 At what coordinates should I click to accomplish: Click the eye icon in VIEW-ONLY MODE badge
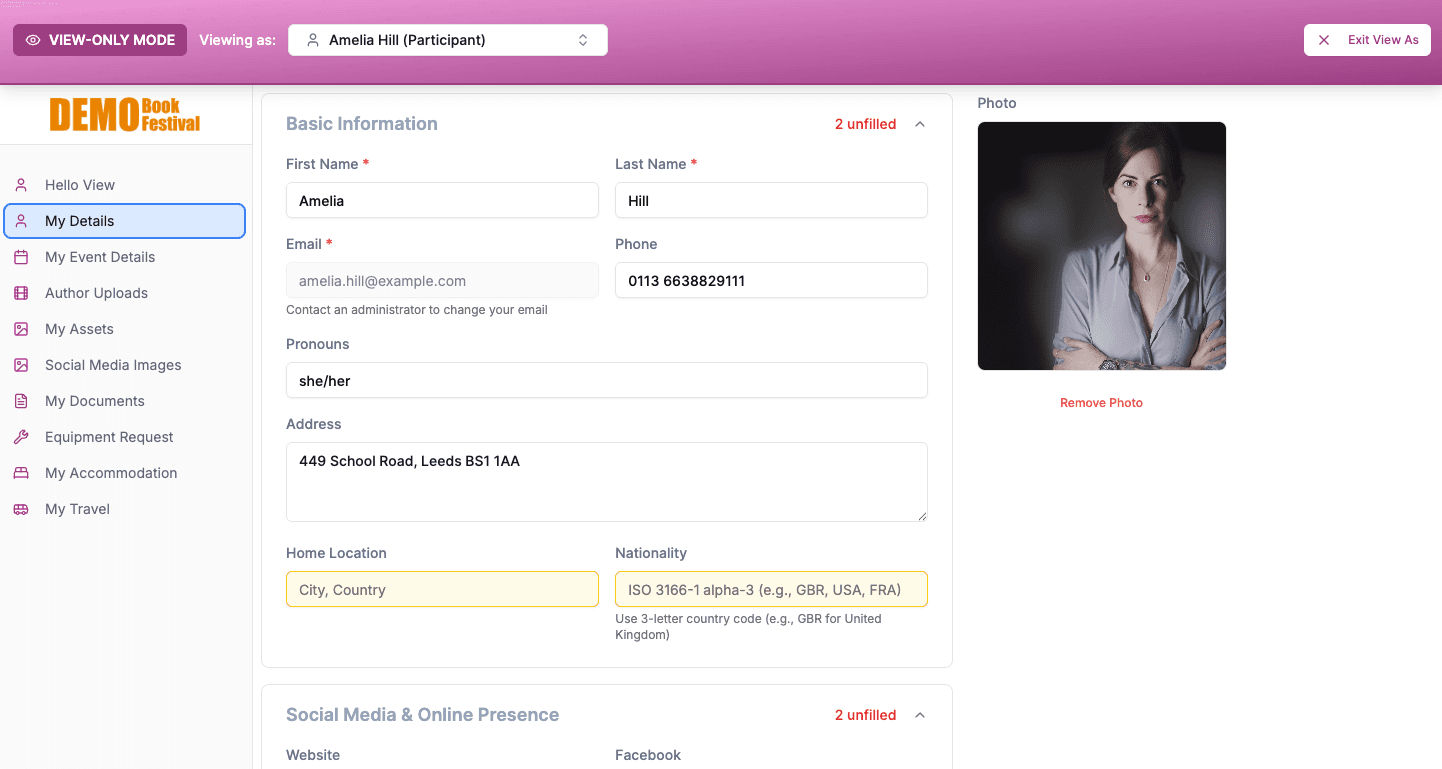click(x=33, y=39)
